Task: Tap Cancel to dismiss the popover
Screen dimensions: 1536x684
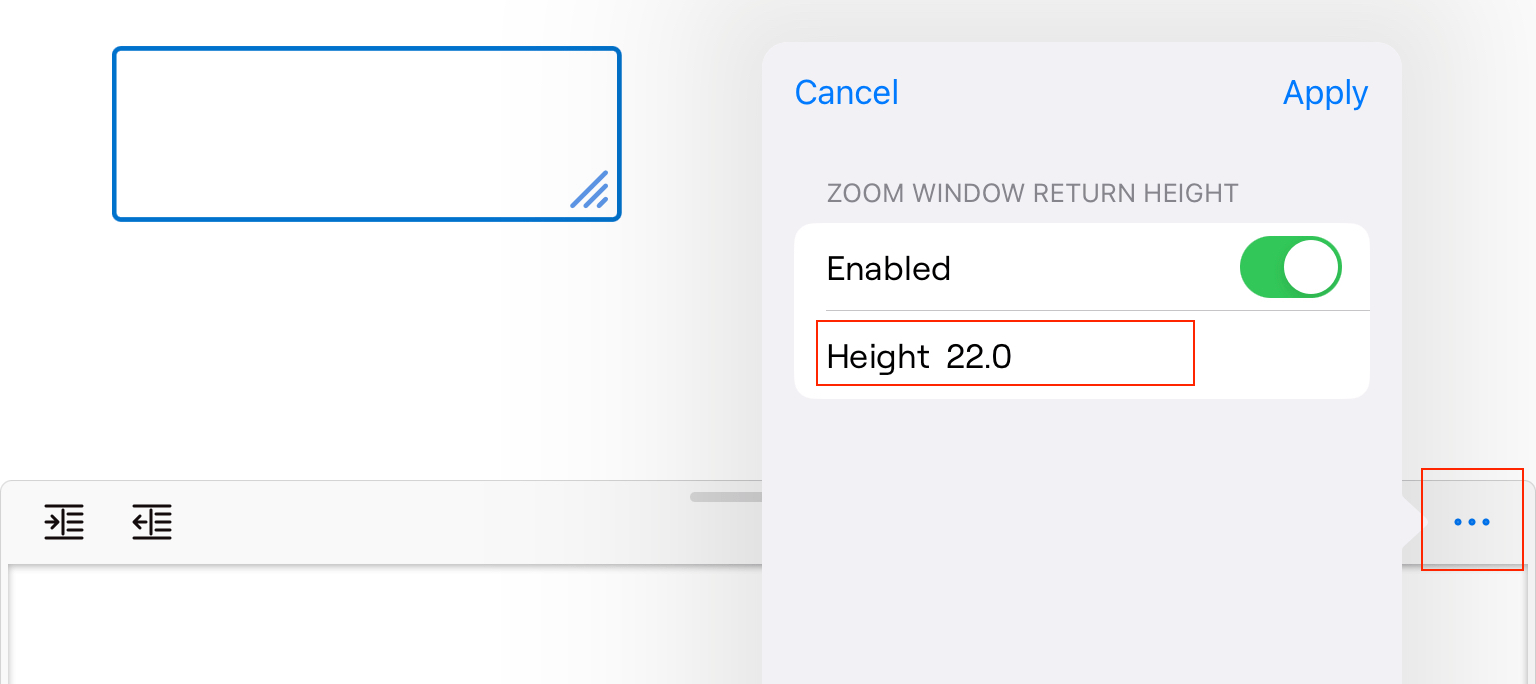Action: coord(846,92)
